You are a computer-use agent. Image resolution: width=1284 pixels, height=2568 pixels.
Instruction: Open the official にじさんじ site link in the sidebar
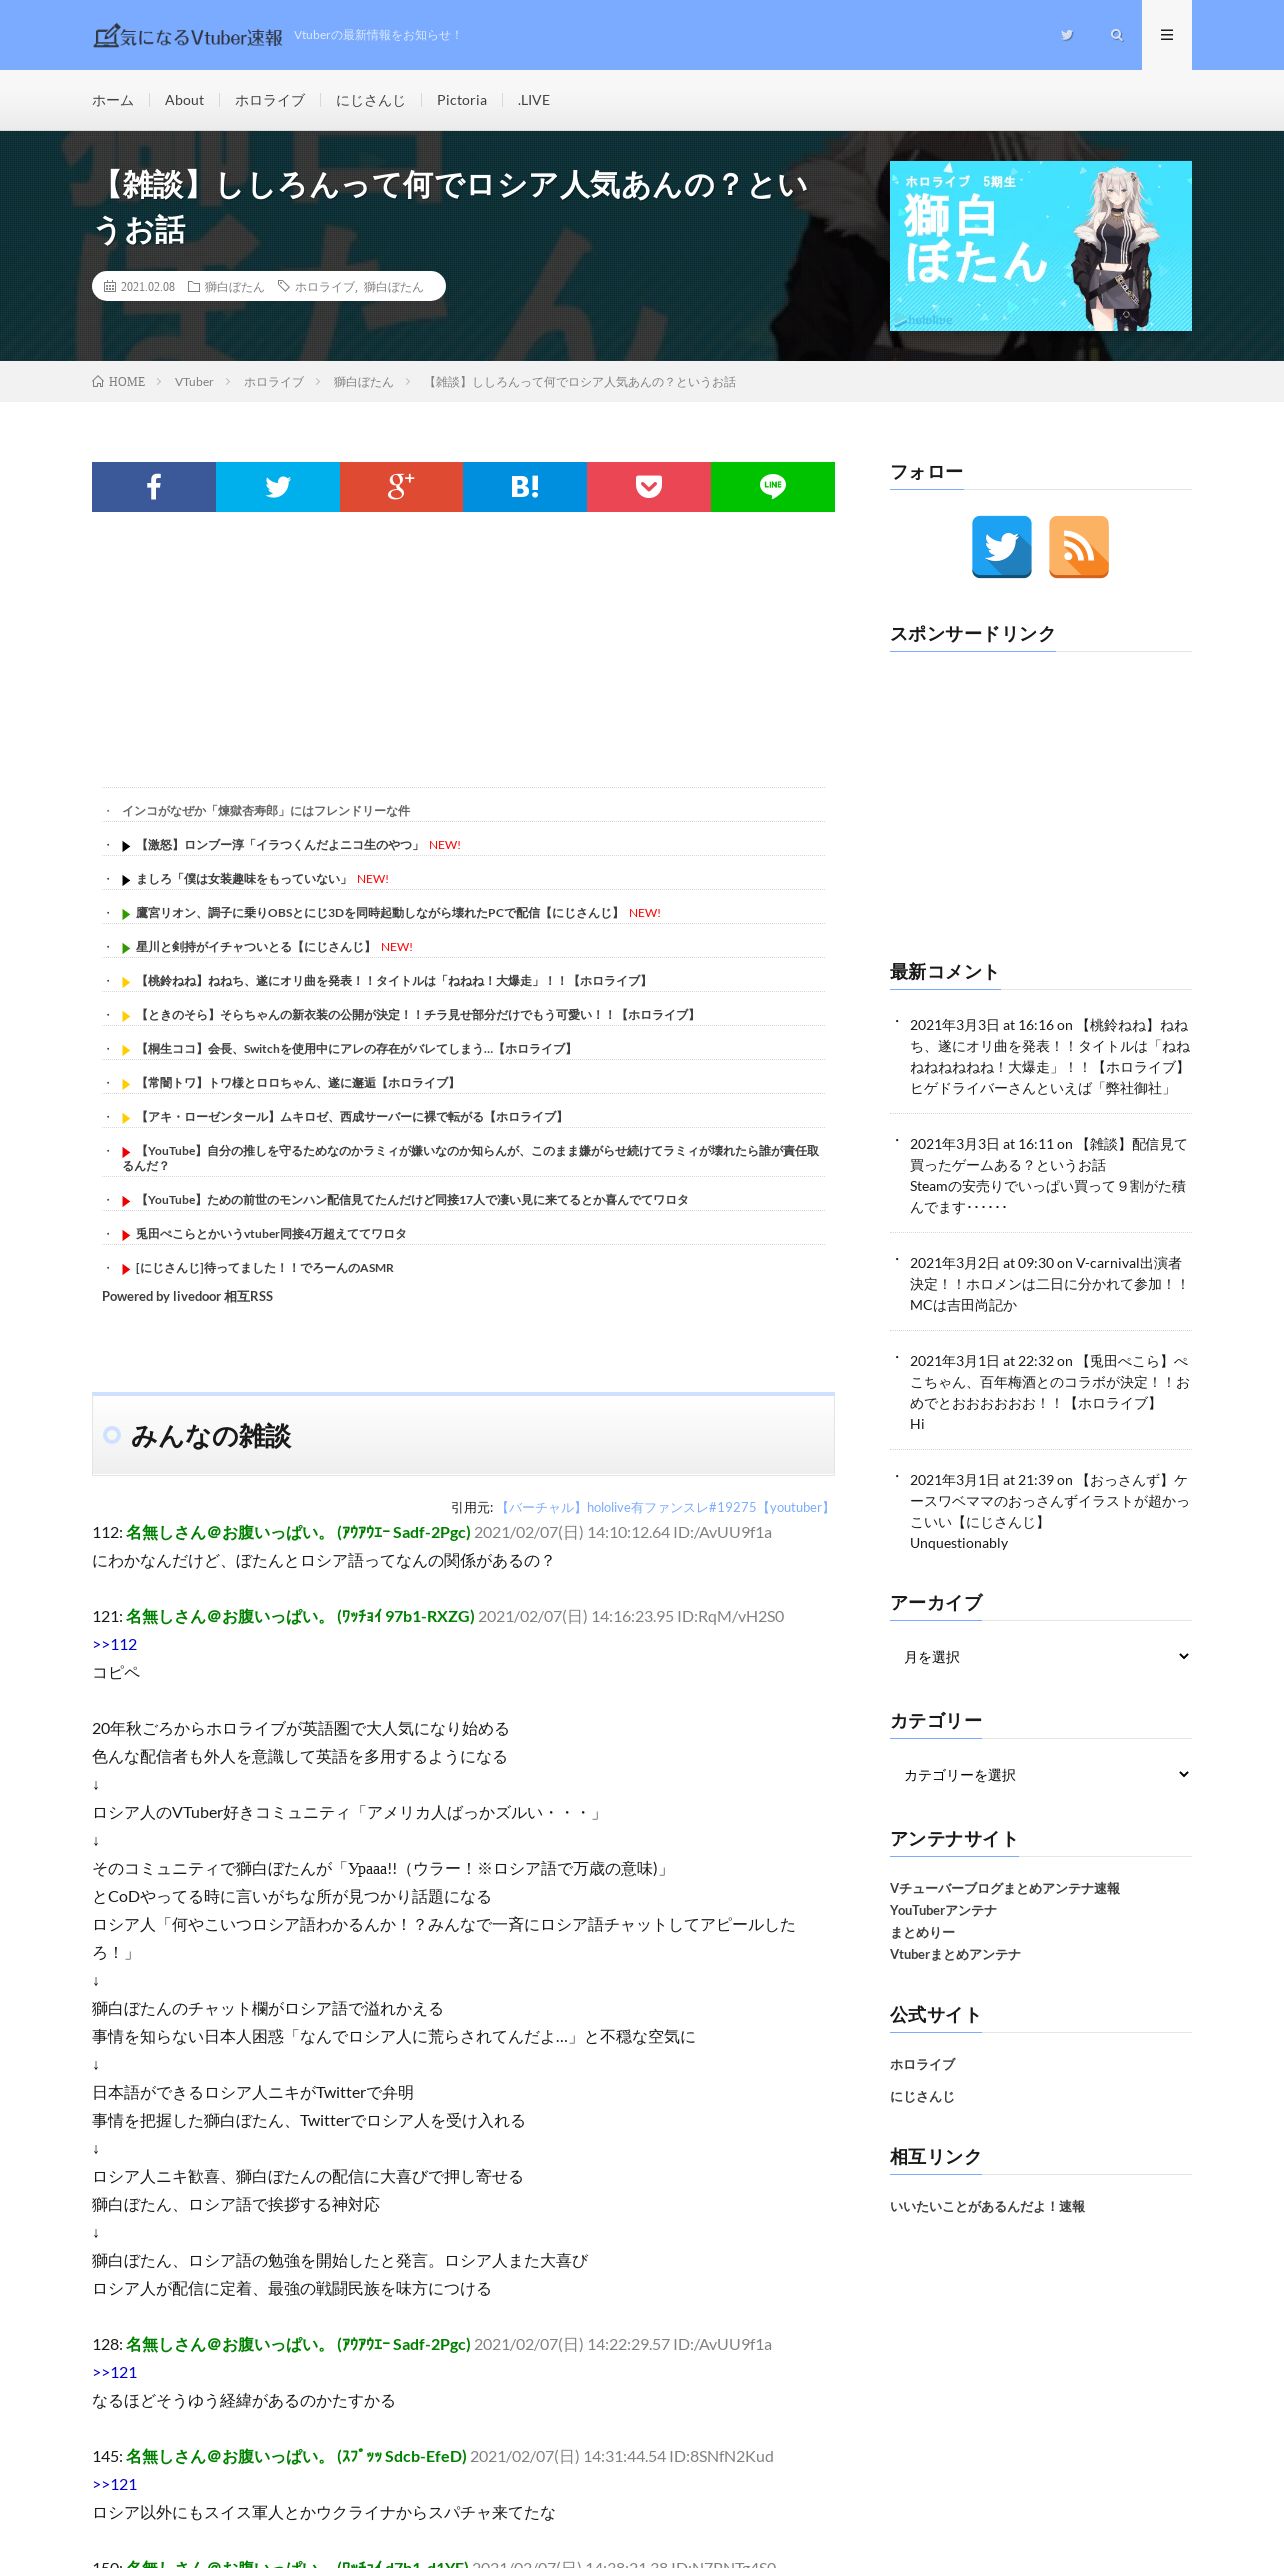(x=922, y=2096)
